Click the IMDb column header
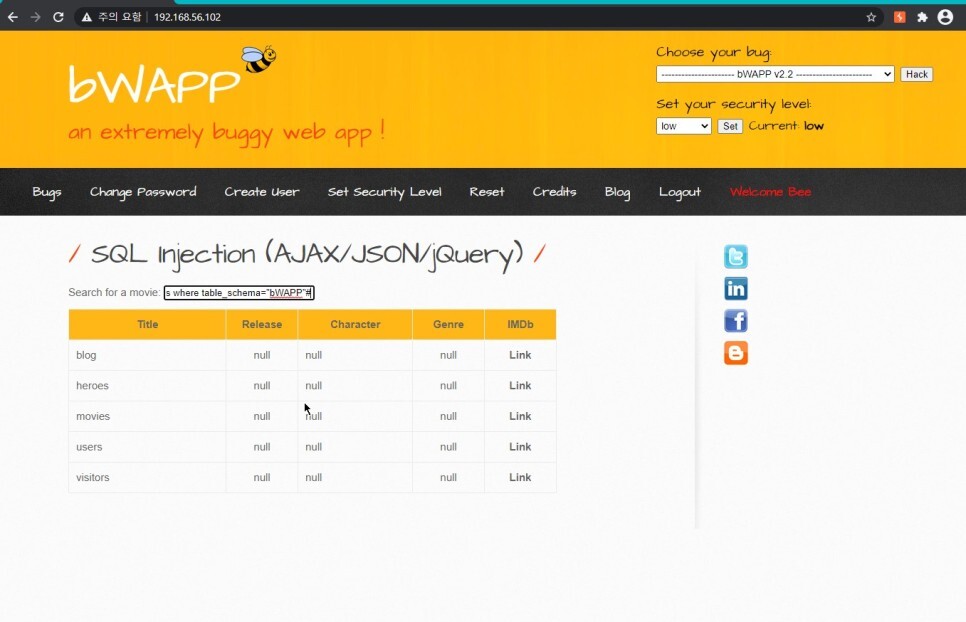Image resolution: width=966 pixels, height=622 pixels. coord(520,325)
